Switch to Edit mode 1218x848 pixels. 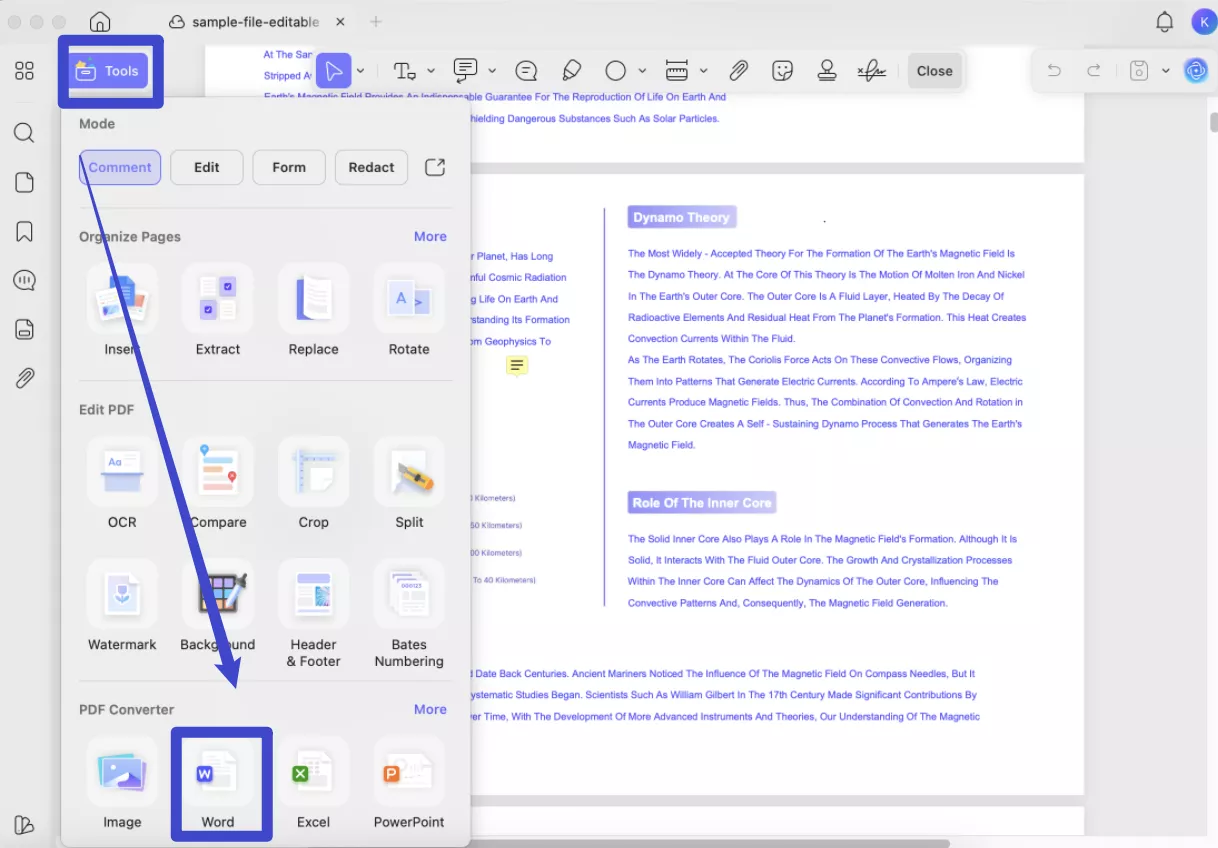click(x=206, y=167)
